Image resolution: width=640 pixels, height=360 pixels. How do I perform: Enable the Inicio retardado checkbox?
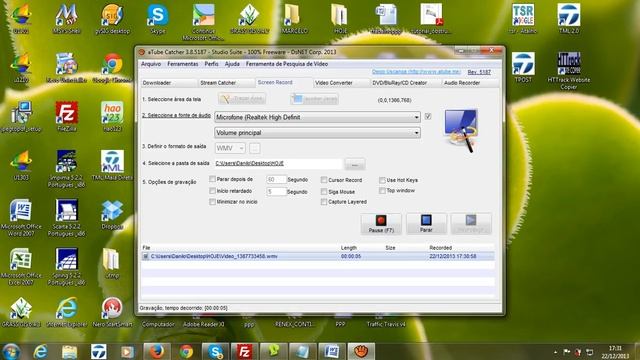tap(212, 191)
